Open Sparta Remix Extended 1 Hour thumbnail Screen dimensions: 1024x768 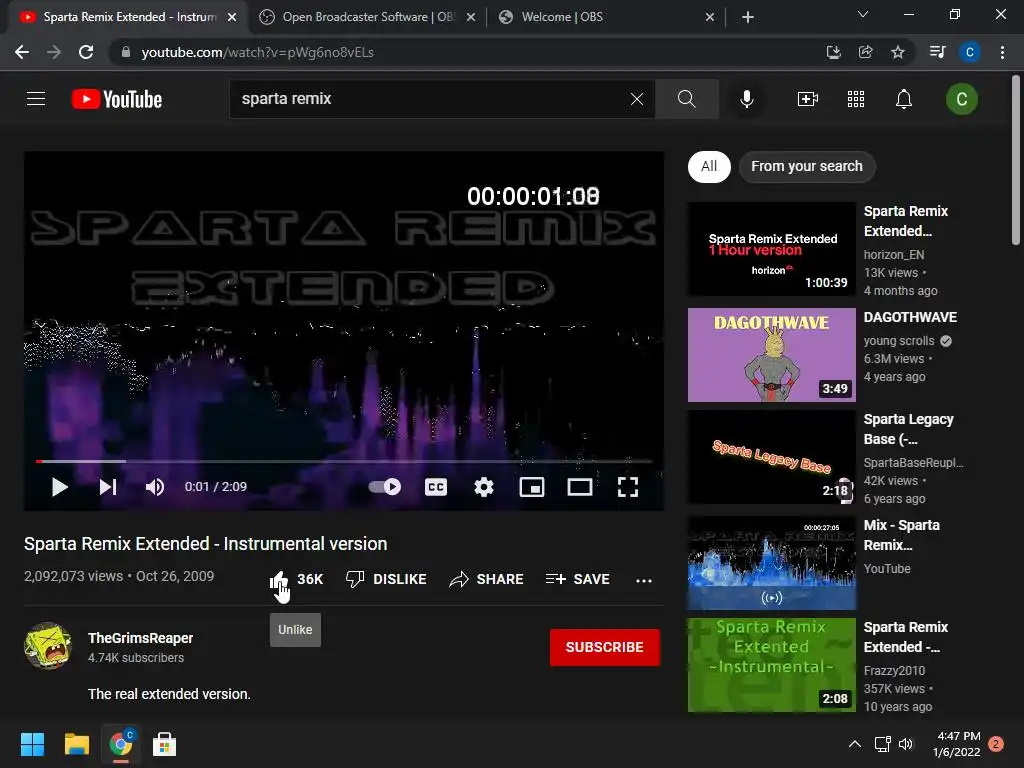coord(772,249)
